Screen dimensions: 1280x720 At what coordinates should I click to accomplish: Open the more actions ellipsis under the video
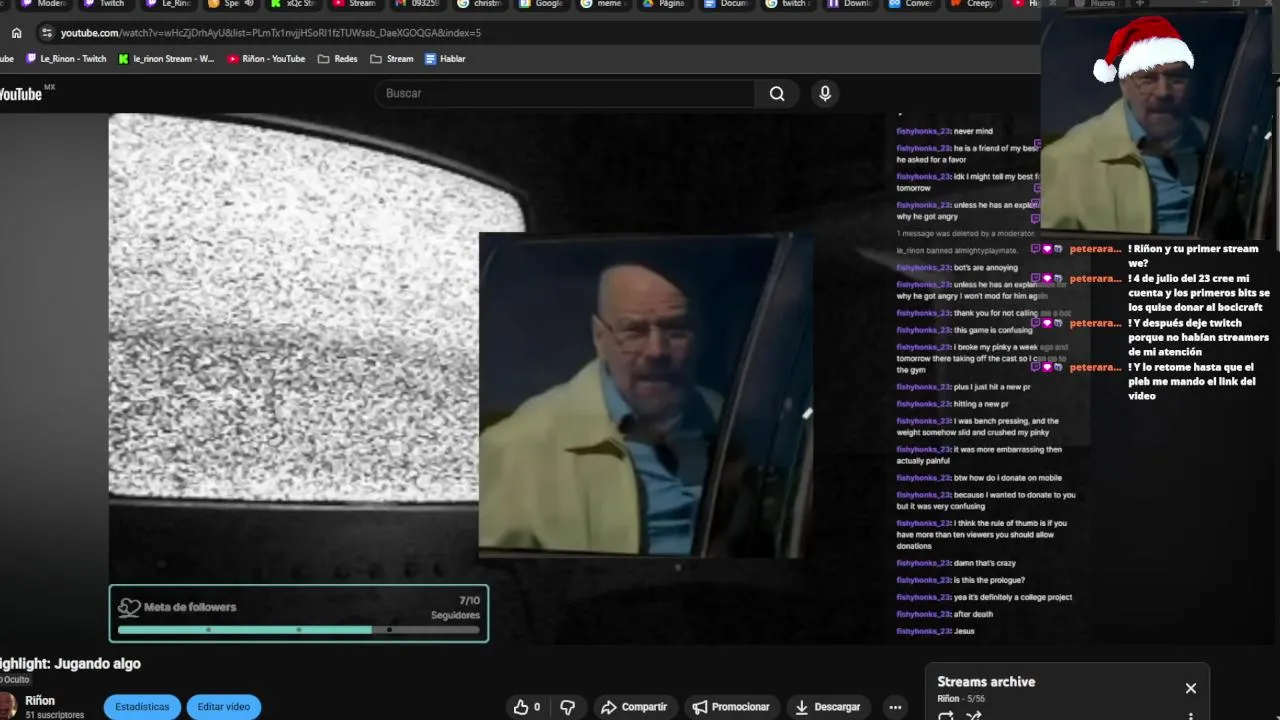coord(895,707)
